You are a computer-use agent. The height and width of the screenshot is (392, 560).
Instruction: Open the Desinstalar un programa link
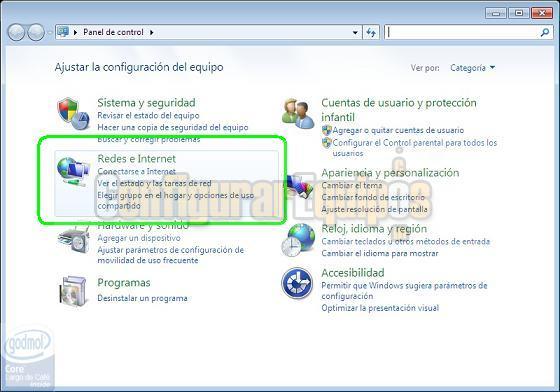(x=142, y=298)
